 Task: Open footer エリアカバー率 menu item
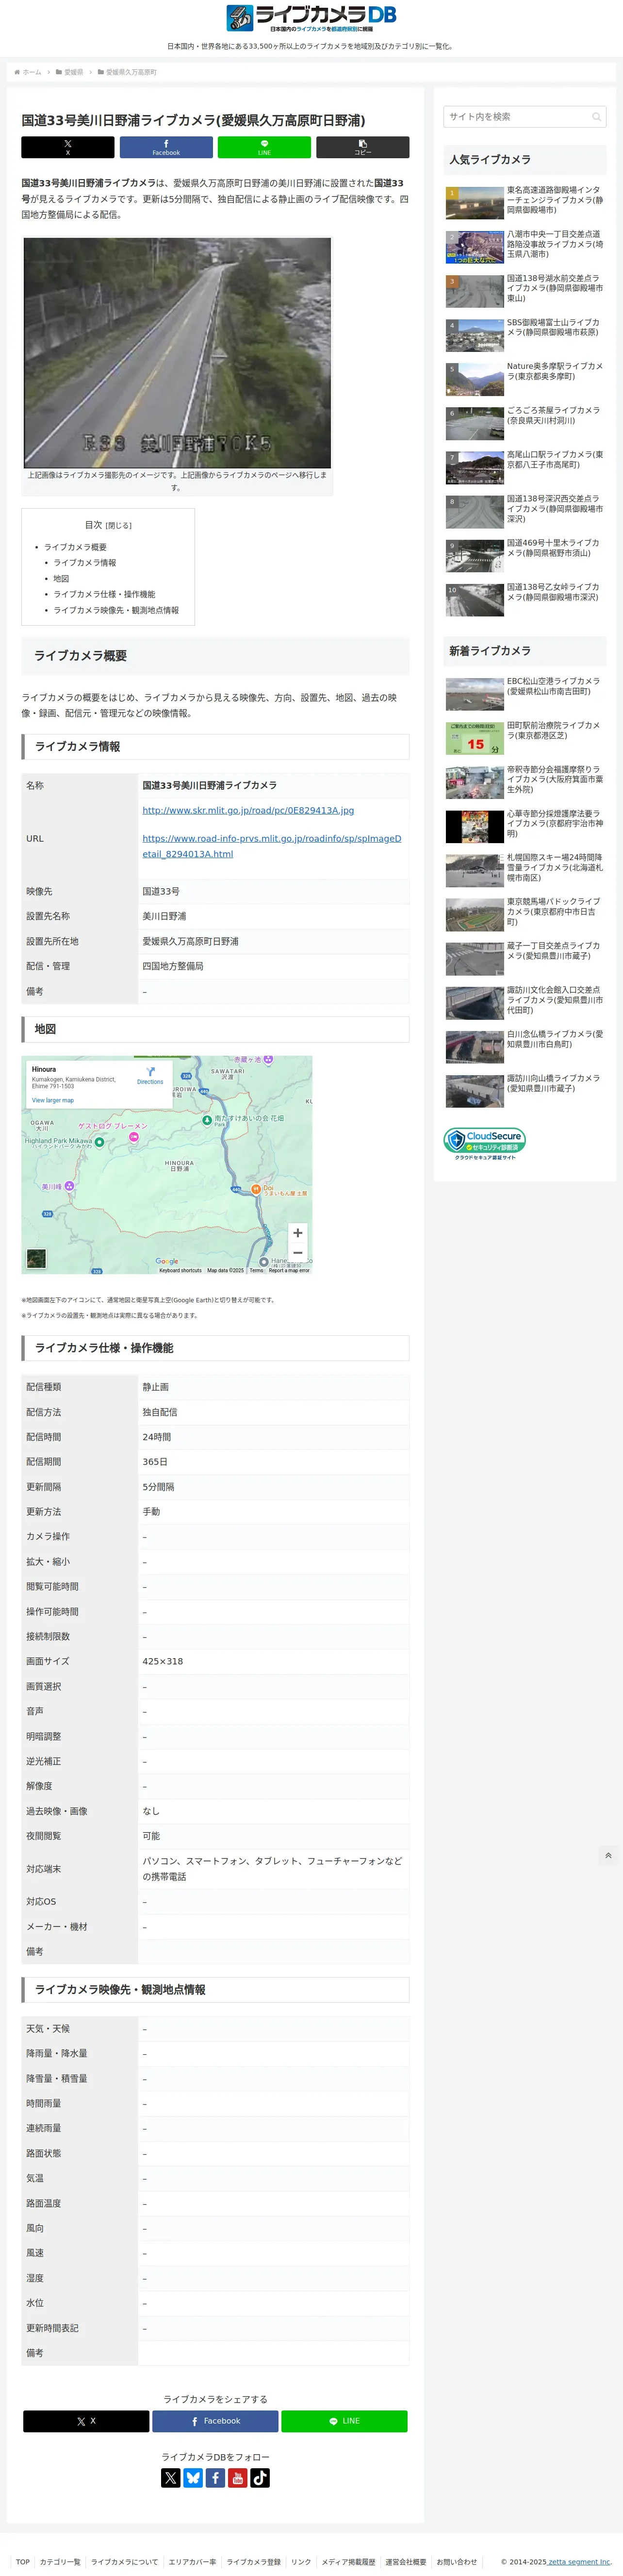[192, 2561]
